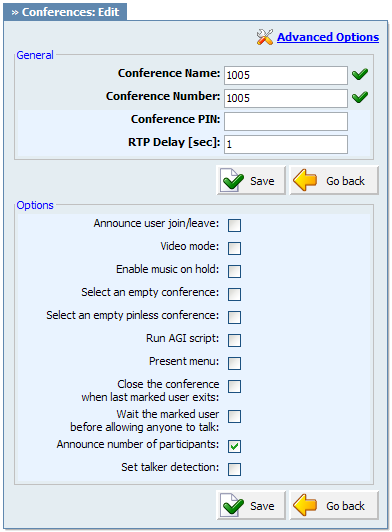This screenshot has height=532, width=392.
Task: Enable Announce user join/leave checkbox
Action: 234,225
